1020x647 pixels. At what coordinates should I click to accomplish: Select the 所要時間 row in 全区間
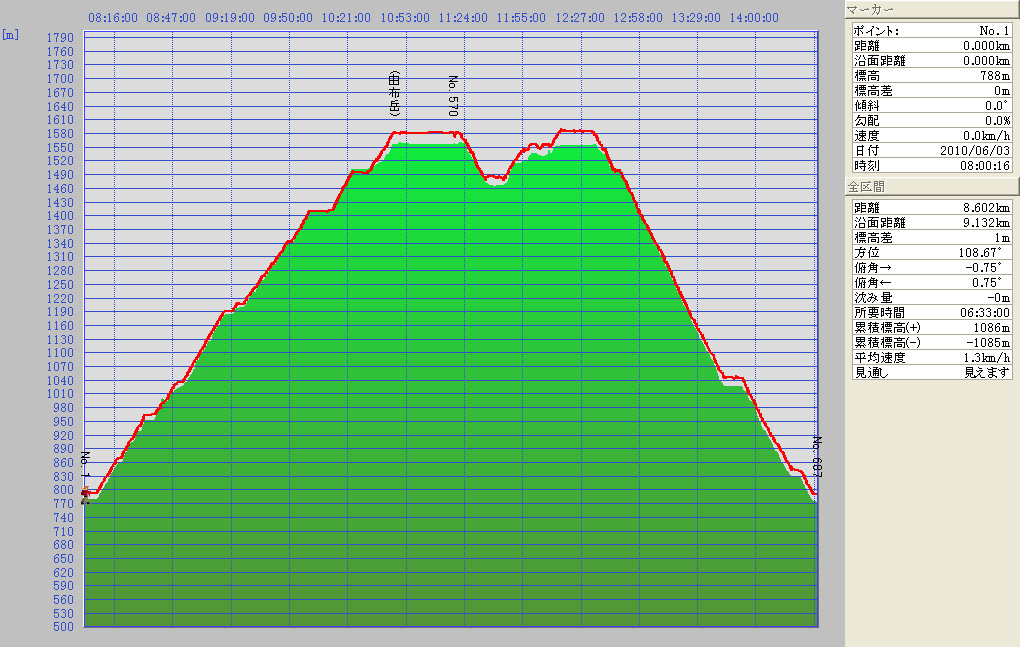click(x=930, y=312)
